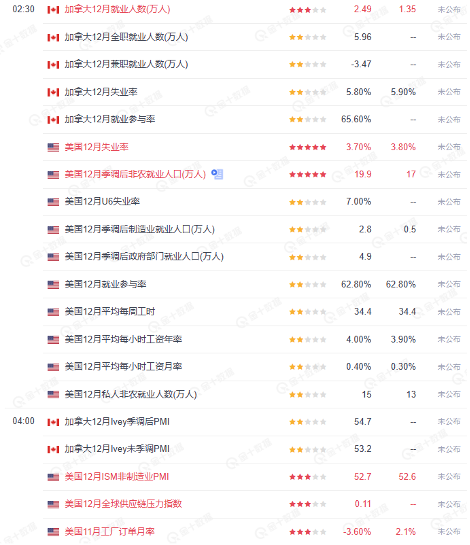Viewport: 470px width, 545px height.
Task: Click the US flag beside 美国12月ISM非制造业PMI
Action: pos(53,477)
